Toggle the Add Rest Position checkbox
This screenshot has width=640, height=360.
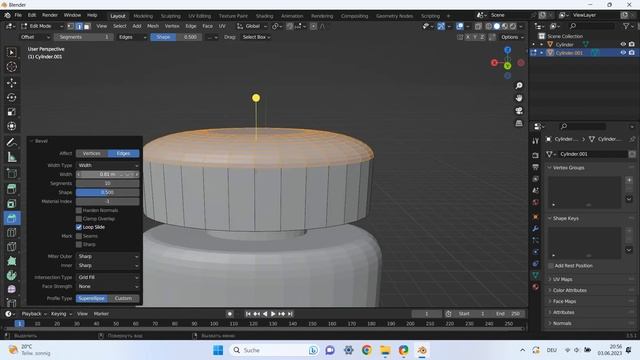click(x=551, y=266)
